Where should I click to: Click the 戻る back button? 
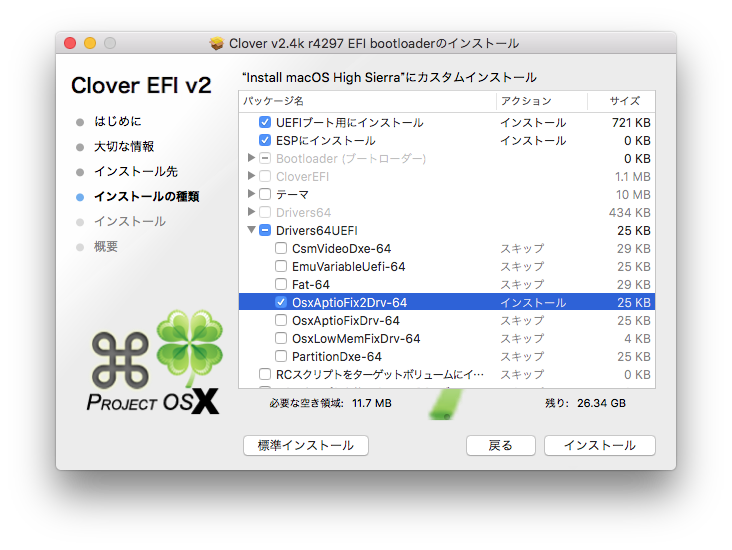coord(500,445)
